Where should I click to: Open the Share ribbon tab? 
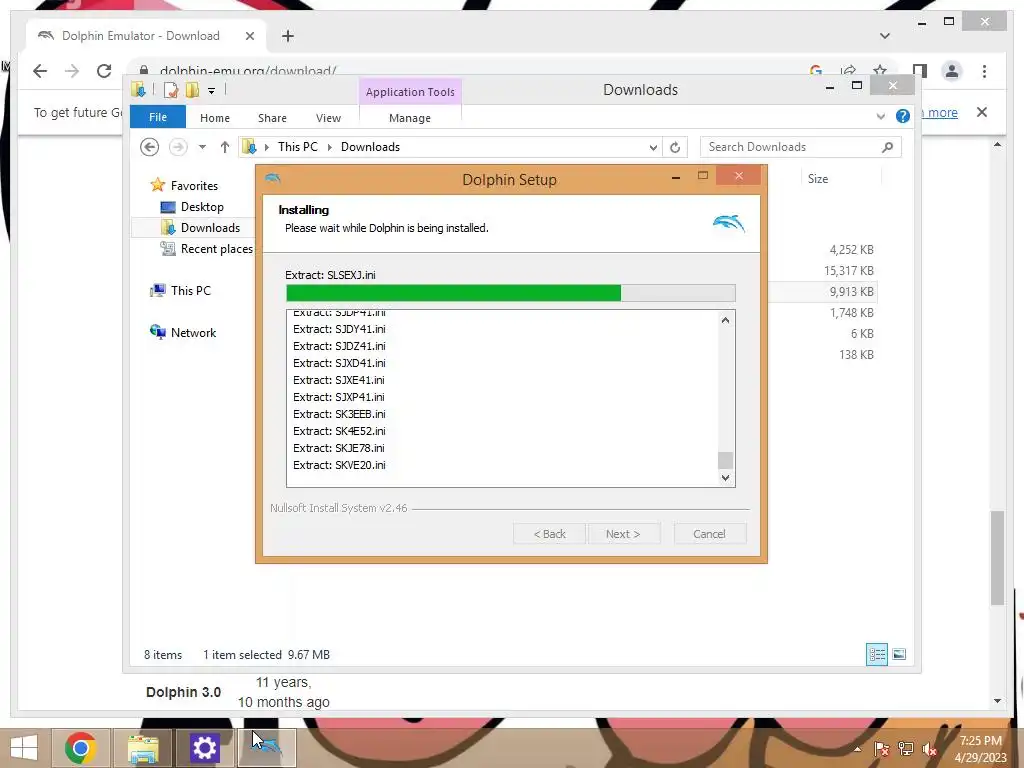coord(272,118)
